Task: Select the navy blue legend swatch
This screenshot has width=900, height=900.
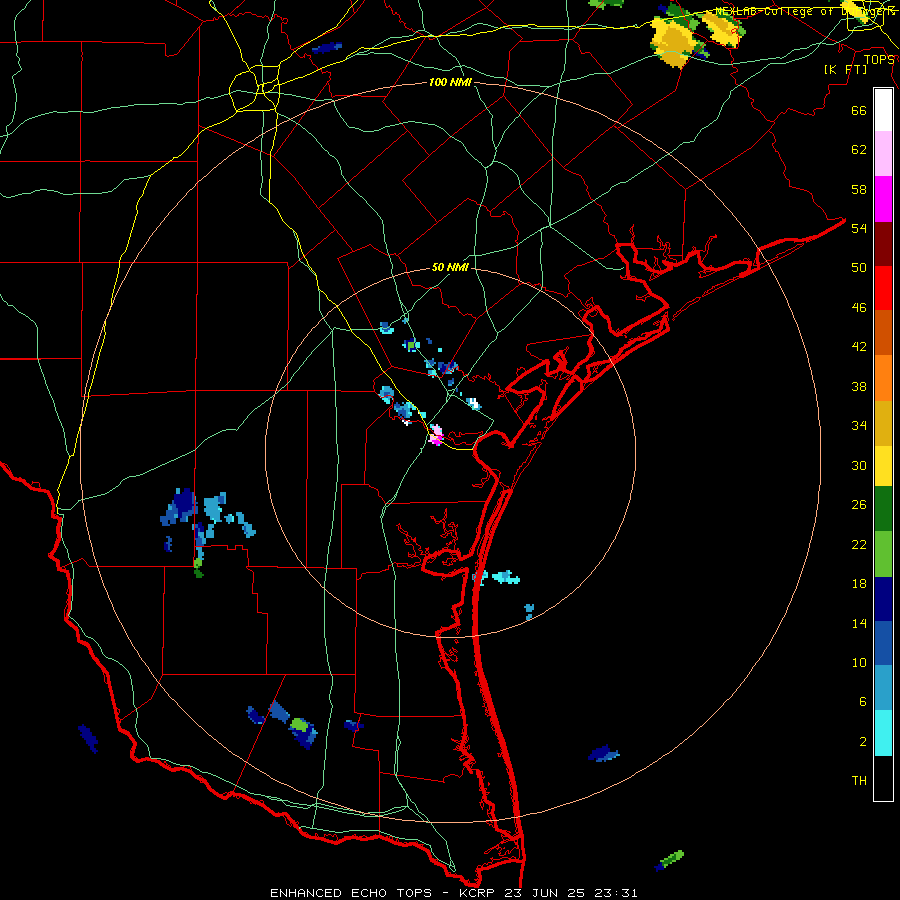Action: click(883, 599)
